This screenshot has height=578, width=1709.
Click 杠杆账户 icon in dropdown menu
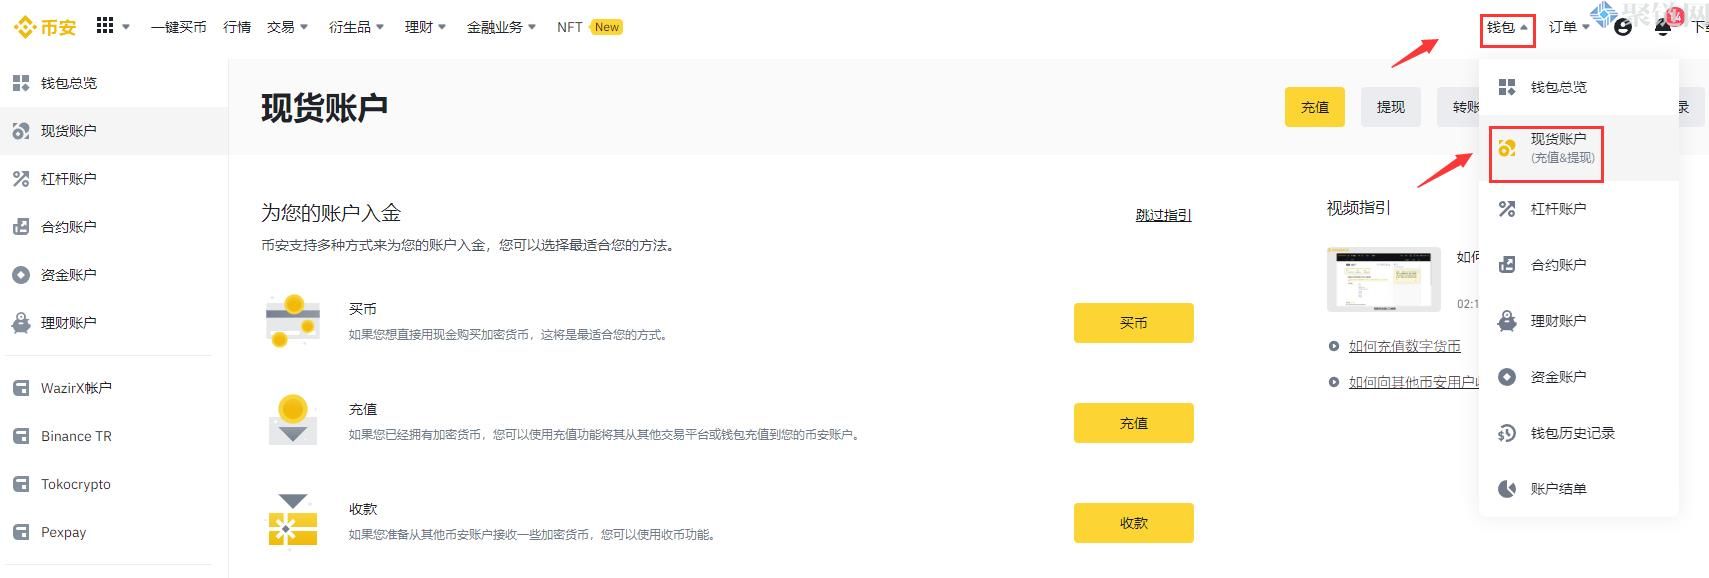1507,209
